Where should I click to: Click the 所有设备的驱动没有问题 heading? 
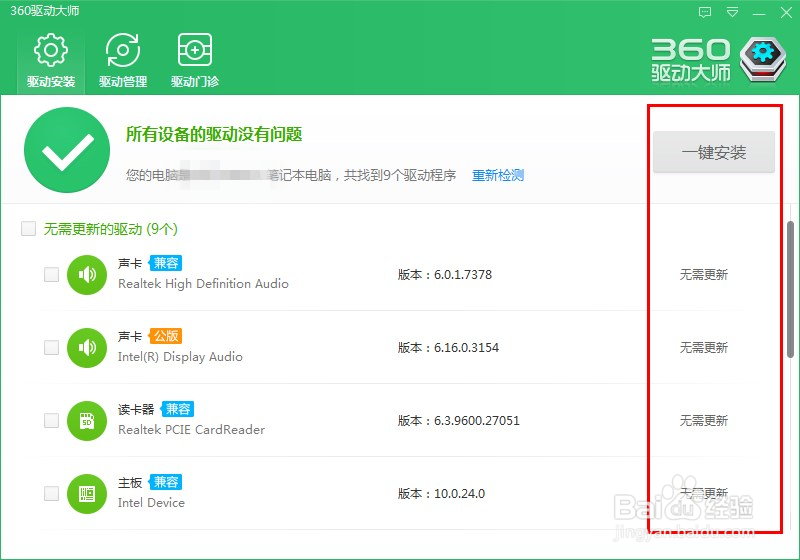(214, 135)
